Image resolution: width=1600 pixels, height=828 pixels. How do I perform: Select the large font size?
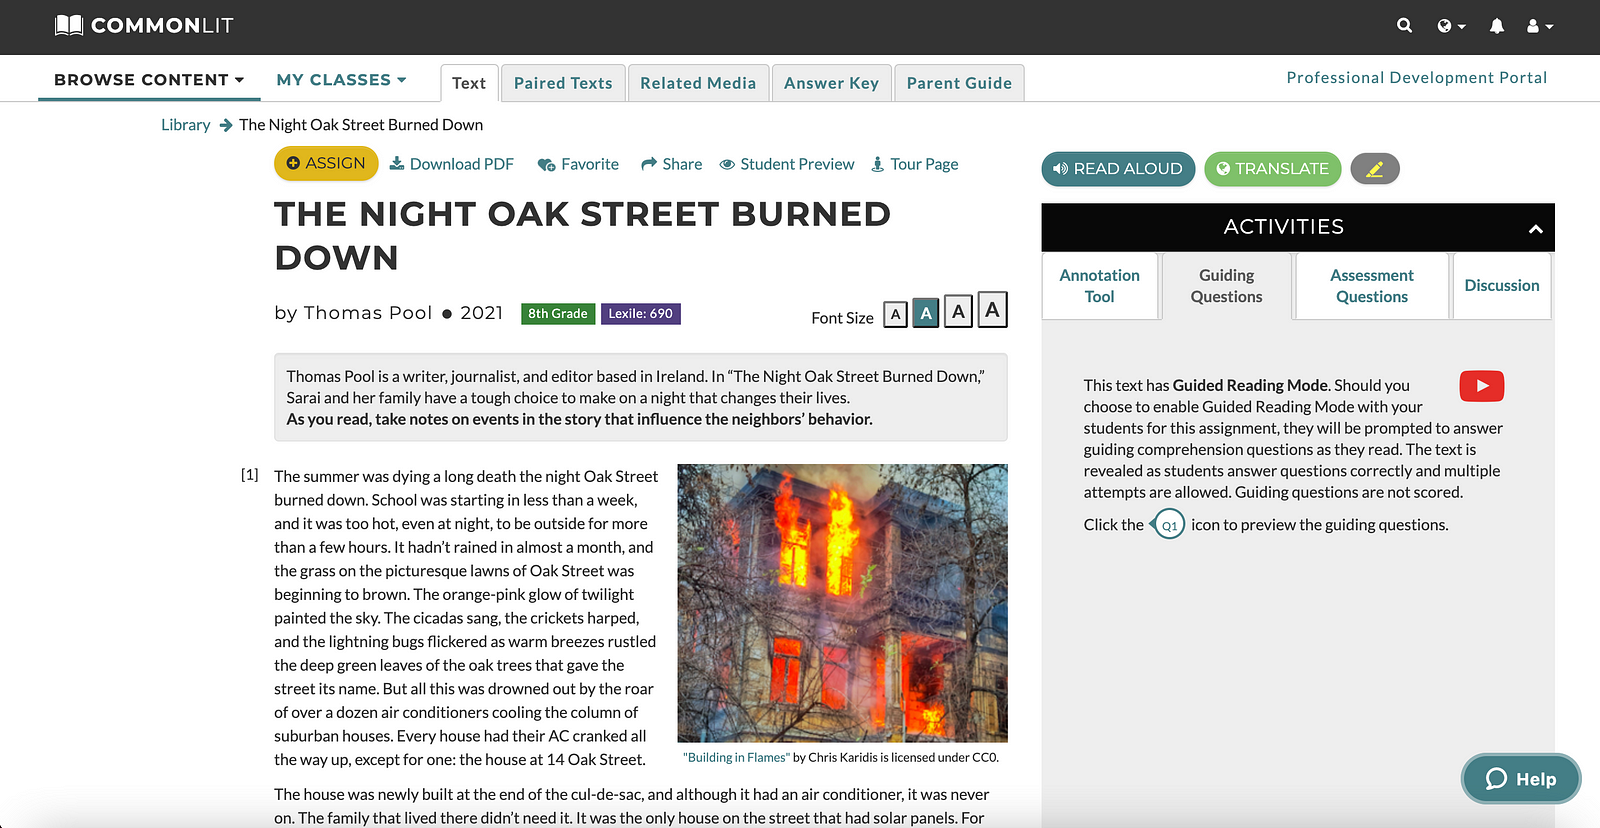pos(958,312)
